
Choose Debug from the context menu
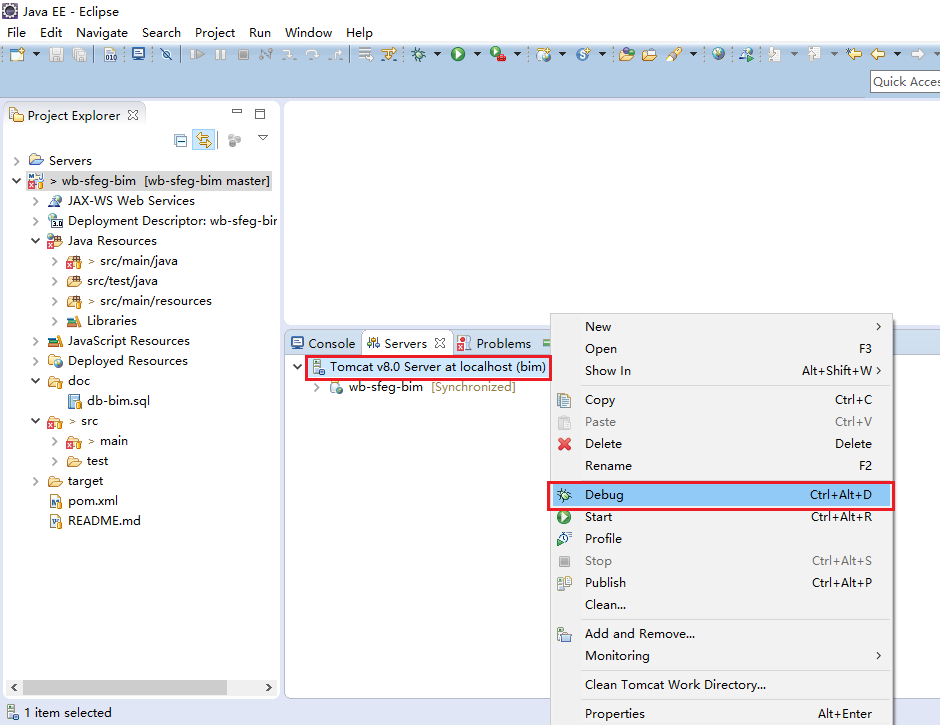pos(721,495)
